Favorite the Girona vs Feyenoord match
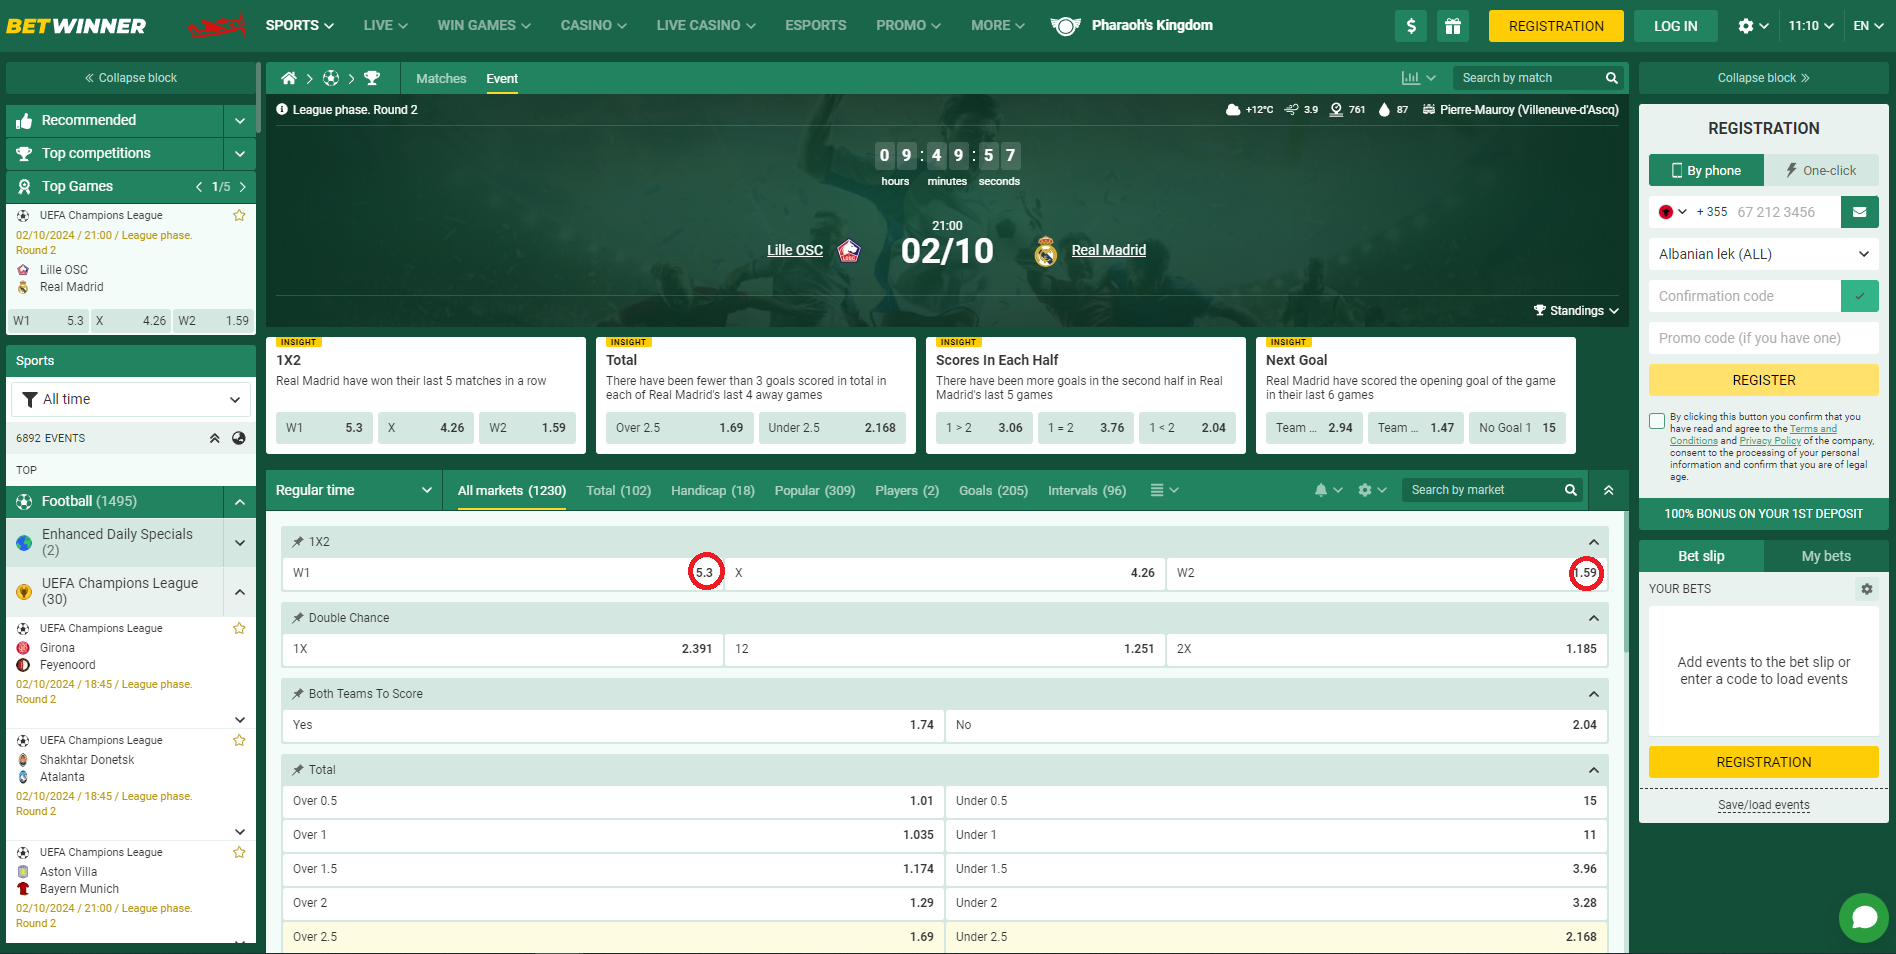 click(239, 628)
